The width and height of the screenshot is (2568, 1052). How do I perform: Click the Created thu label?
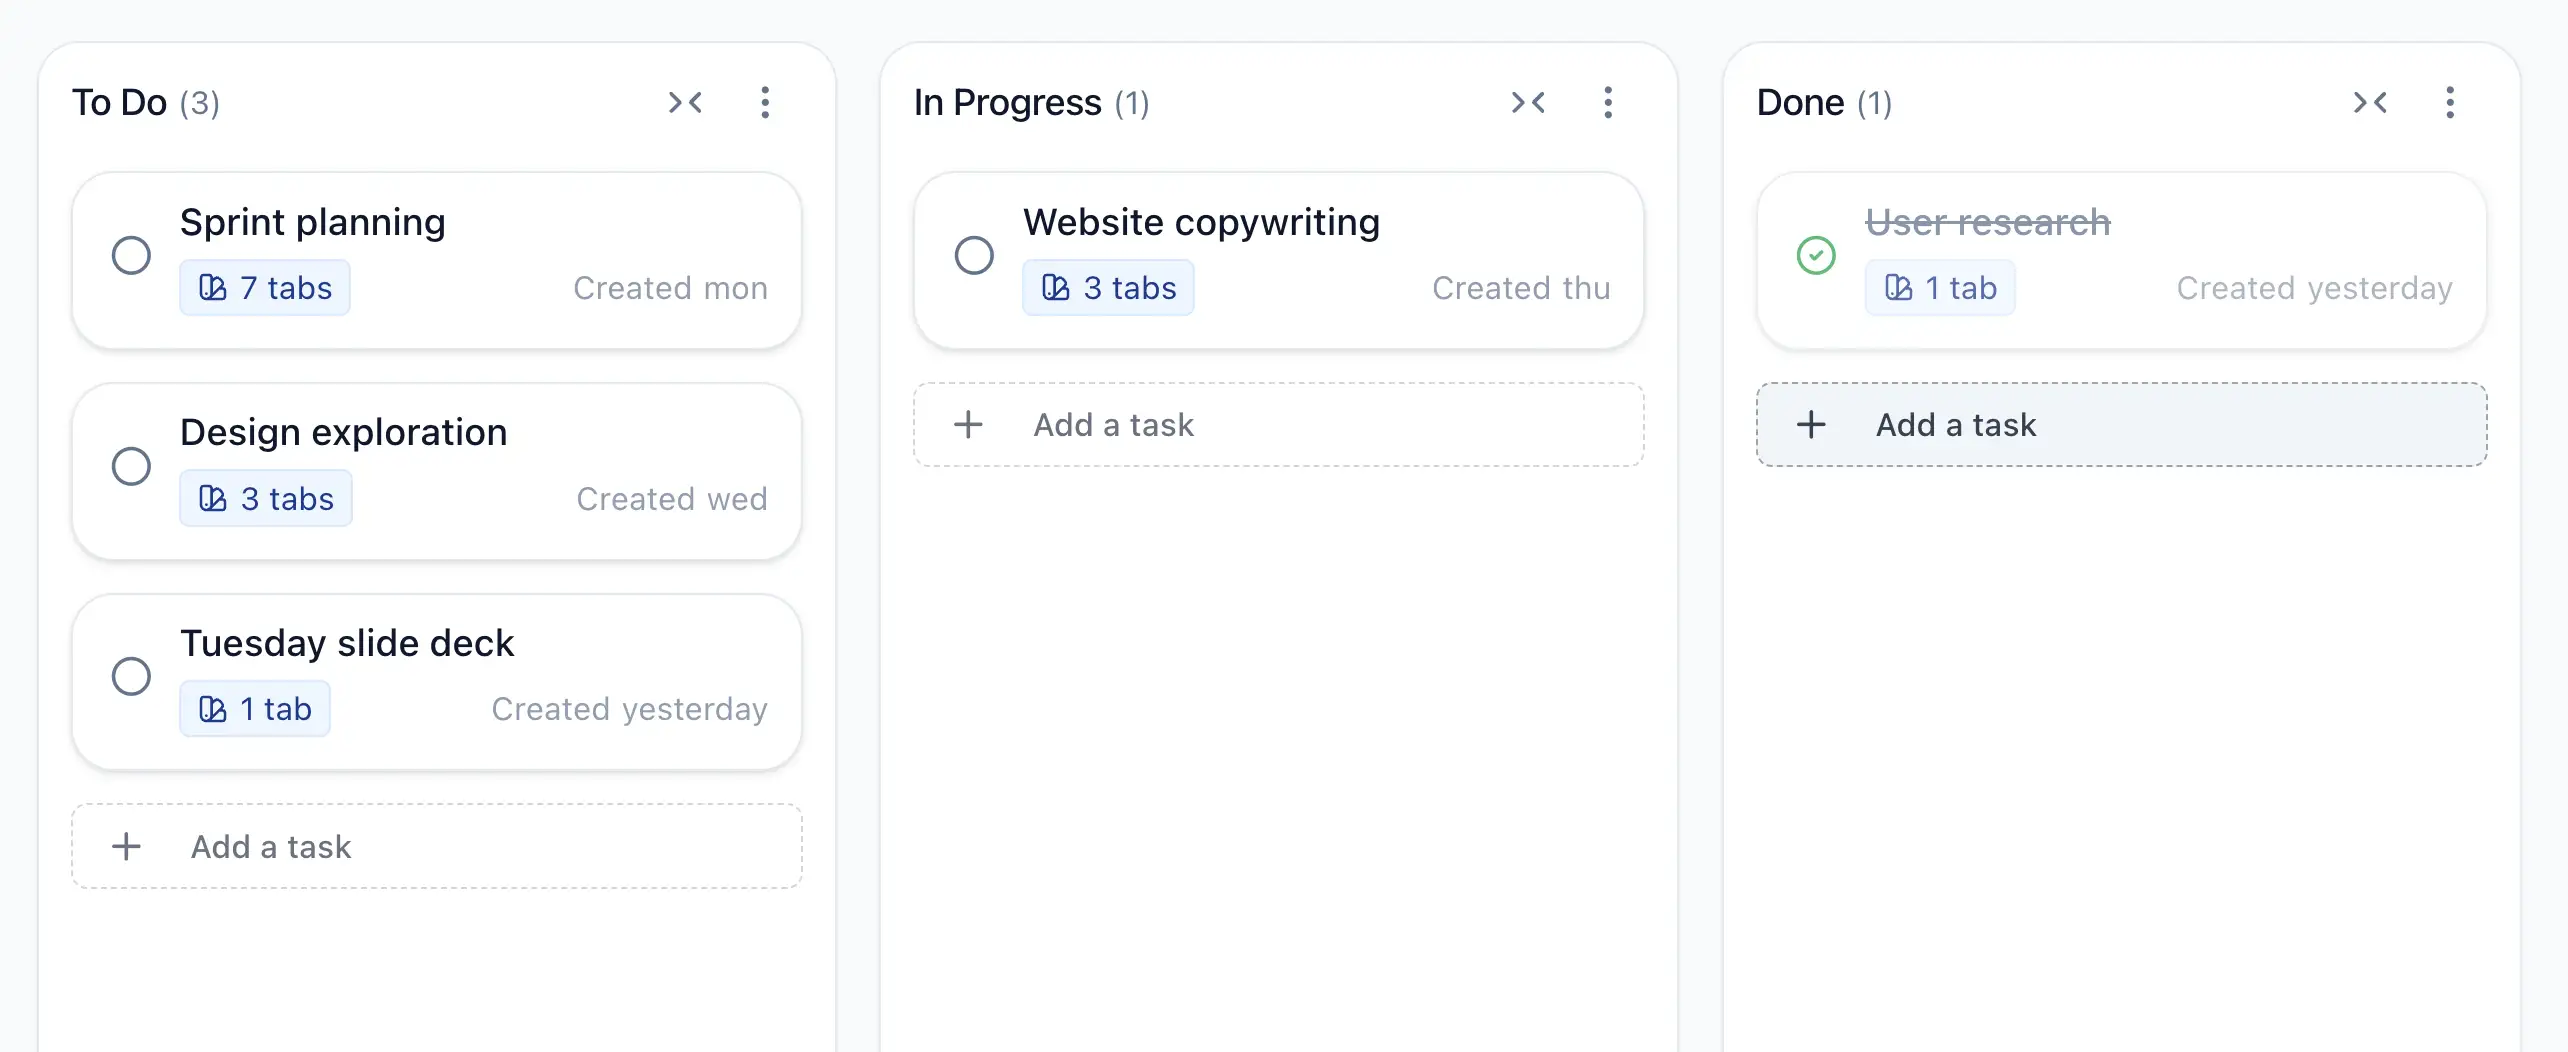coord(1521,288)
